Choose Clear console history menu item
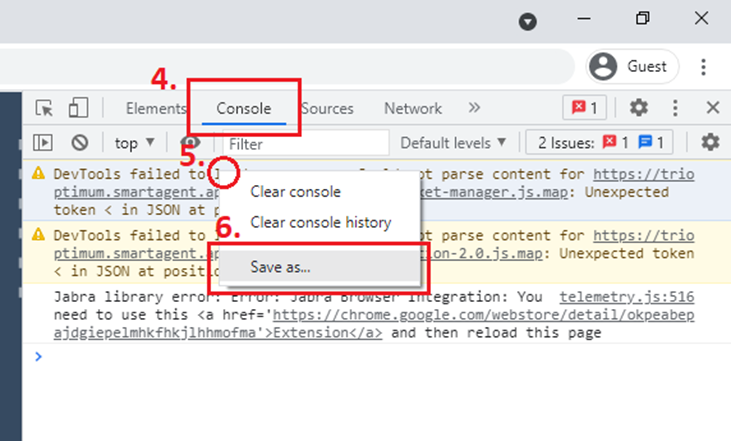The width and height of the screenshot is (731, 441). point(320,222)
